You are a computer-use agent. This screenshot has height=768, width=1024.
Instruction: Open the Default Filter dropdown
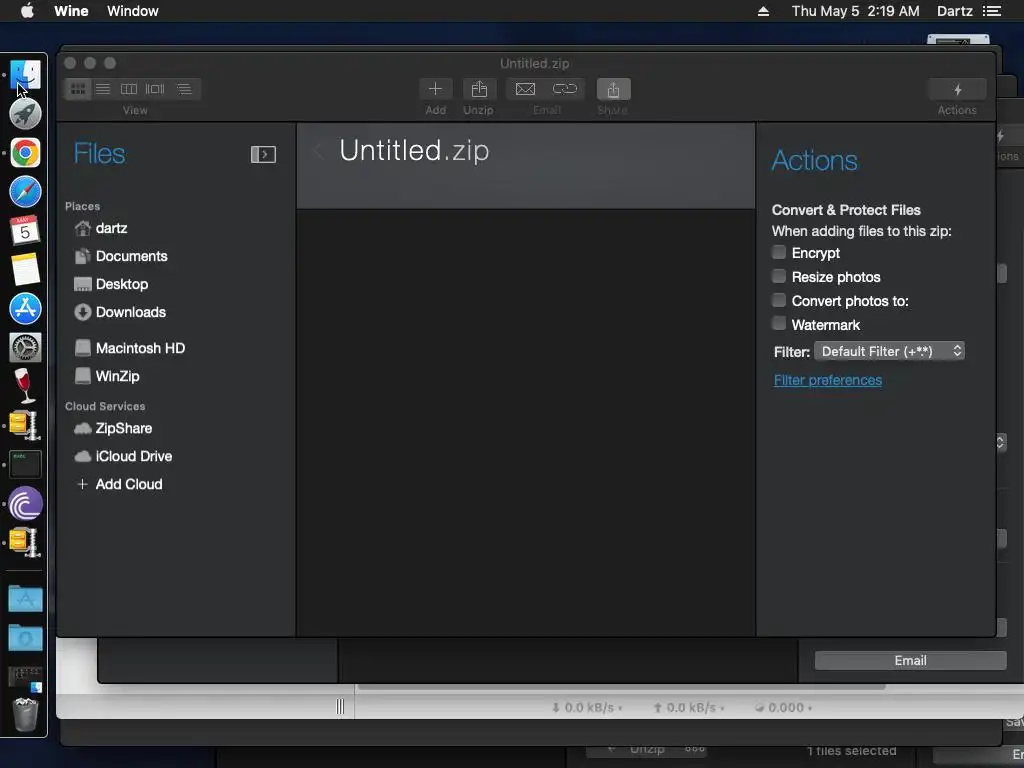(x=889, y=351)
